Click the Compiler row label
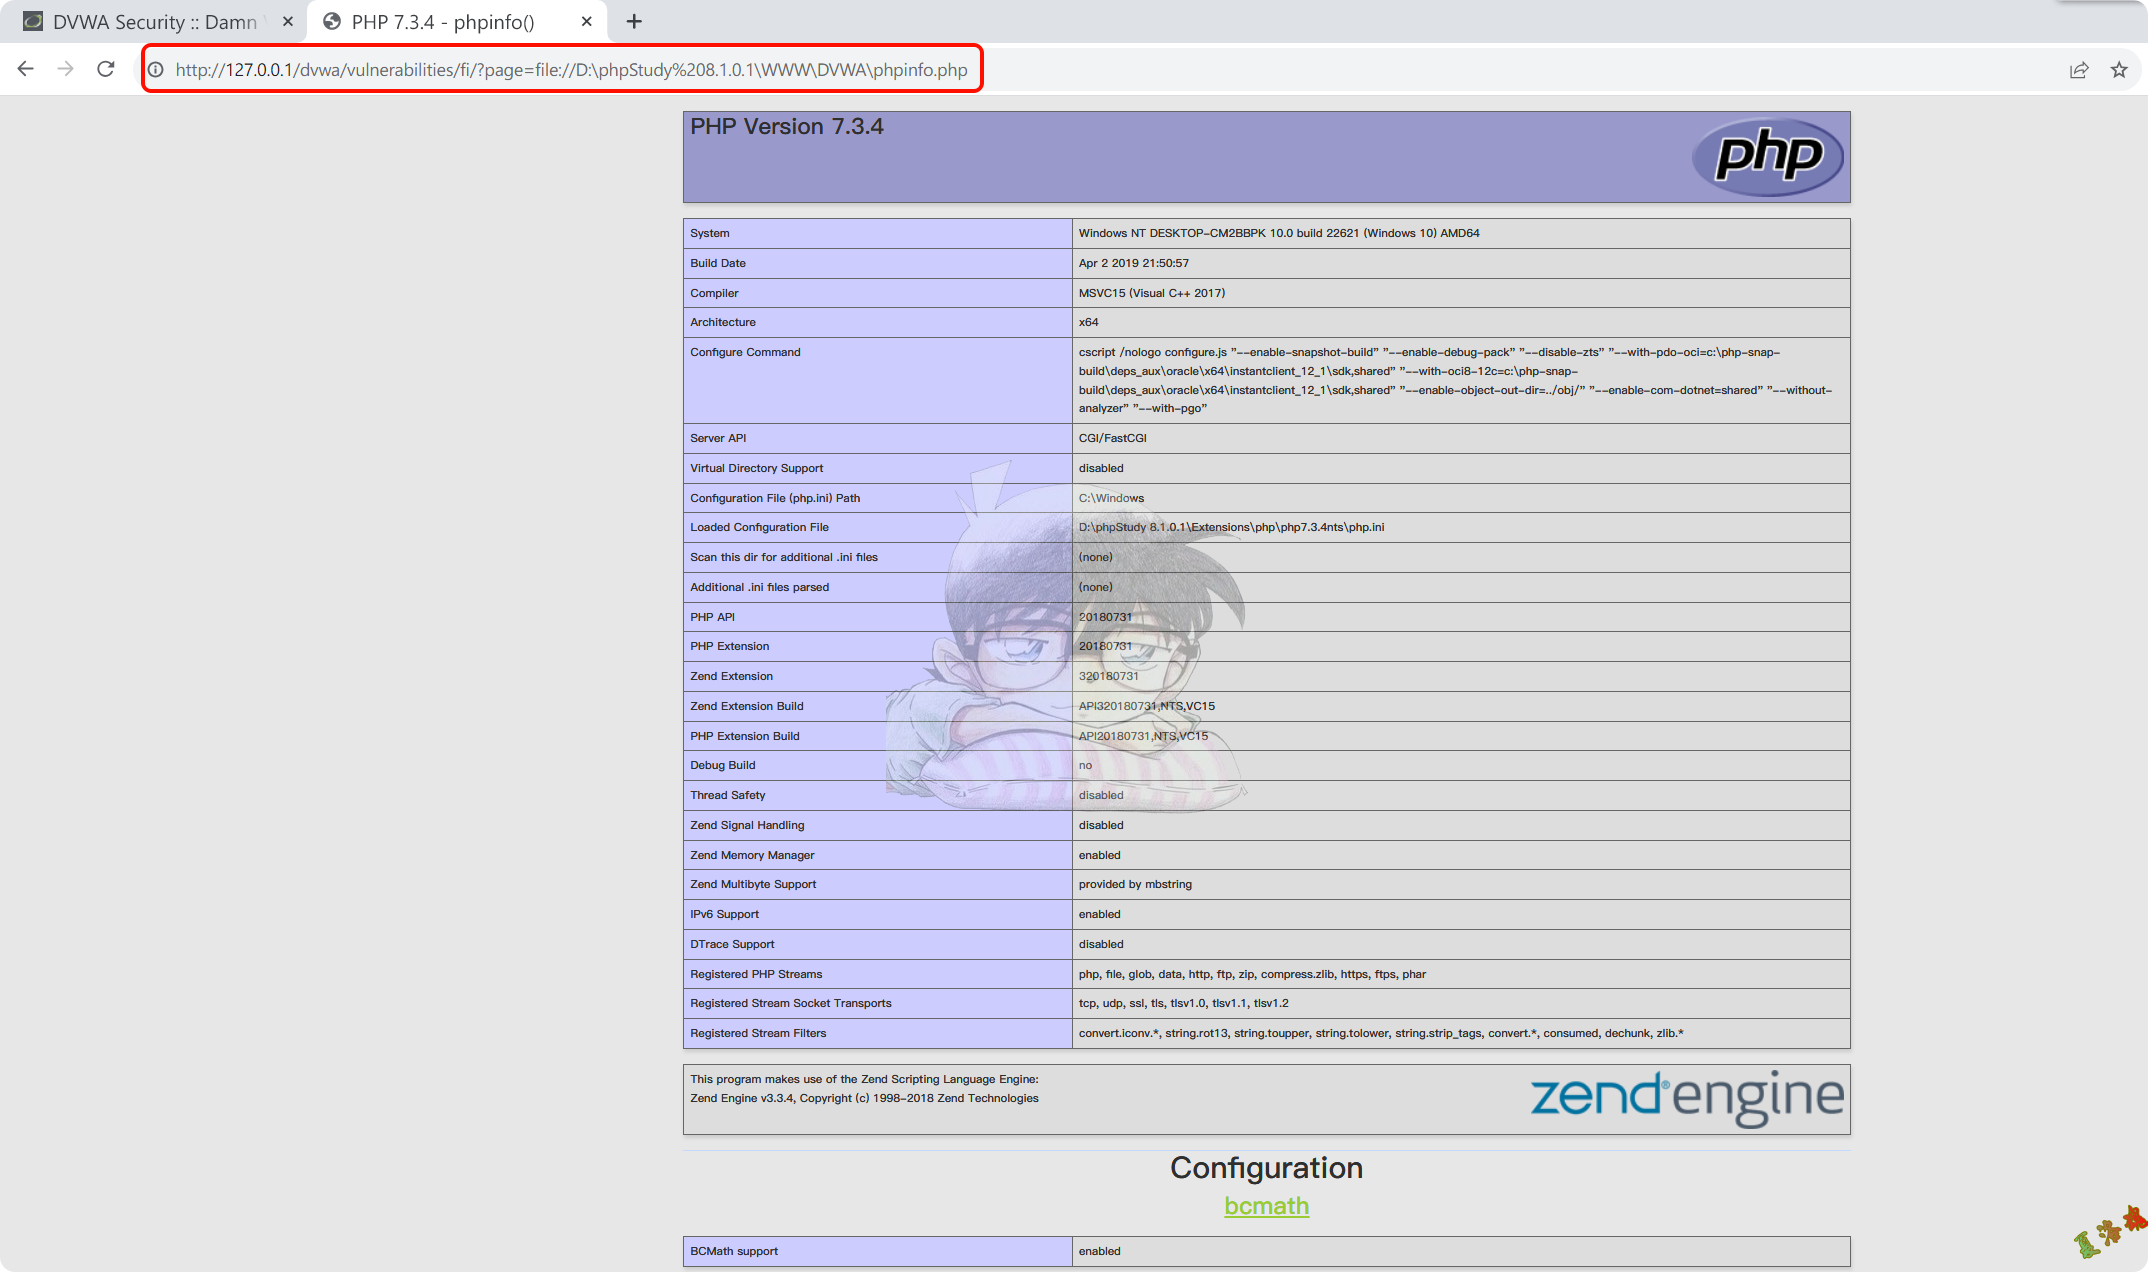This screenshot has height=1272, width=2148. point(714,293)
